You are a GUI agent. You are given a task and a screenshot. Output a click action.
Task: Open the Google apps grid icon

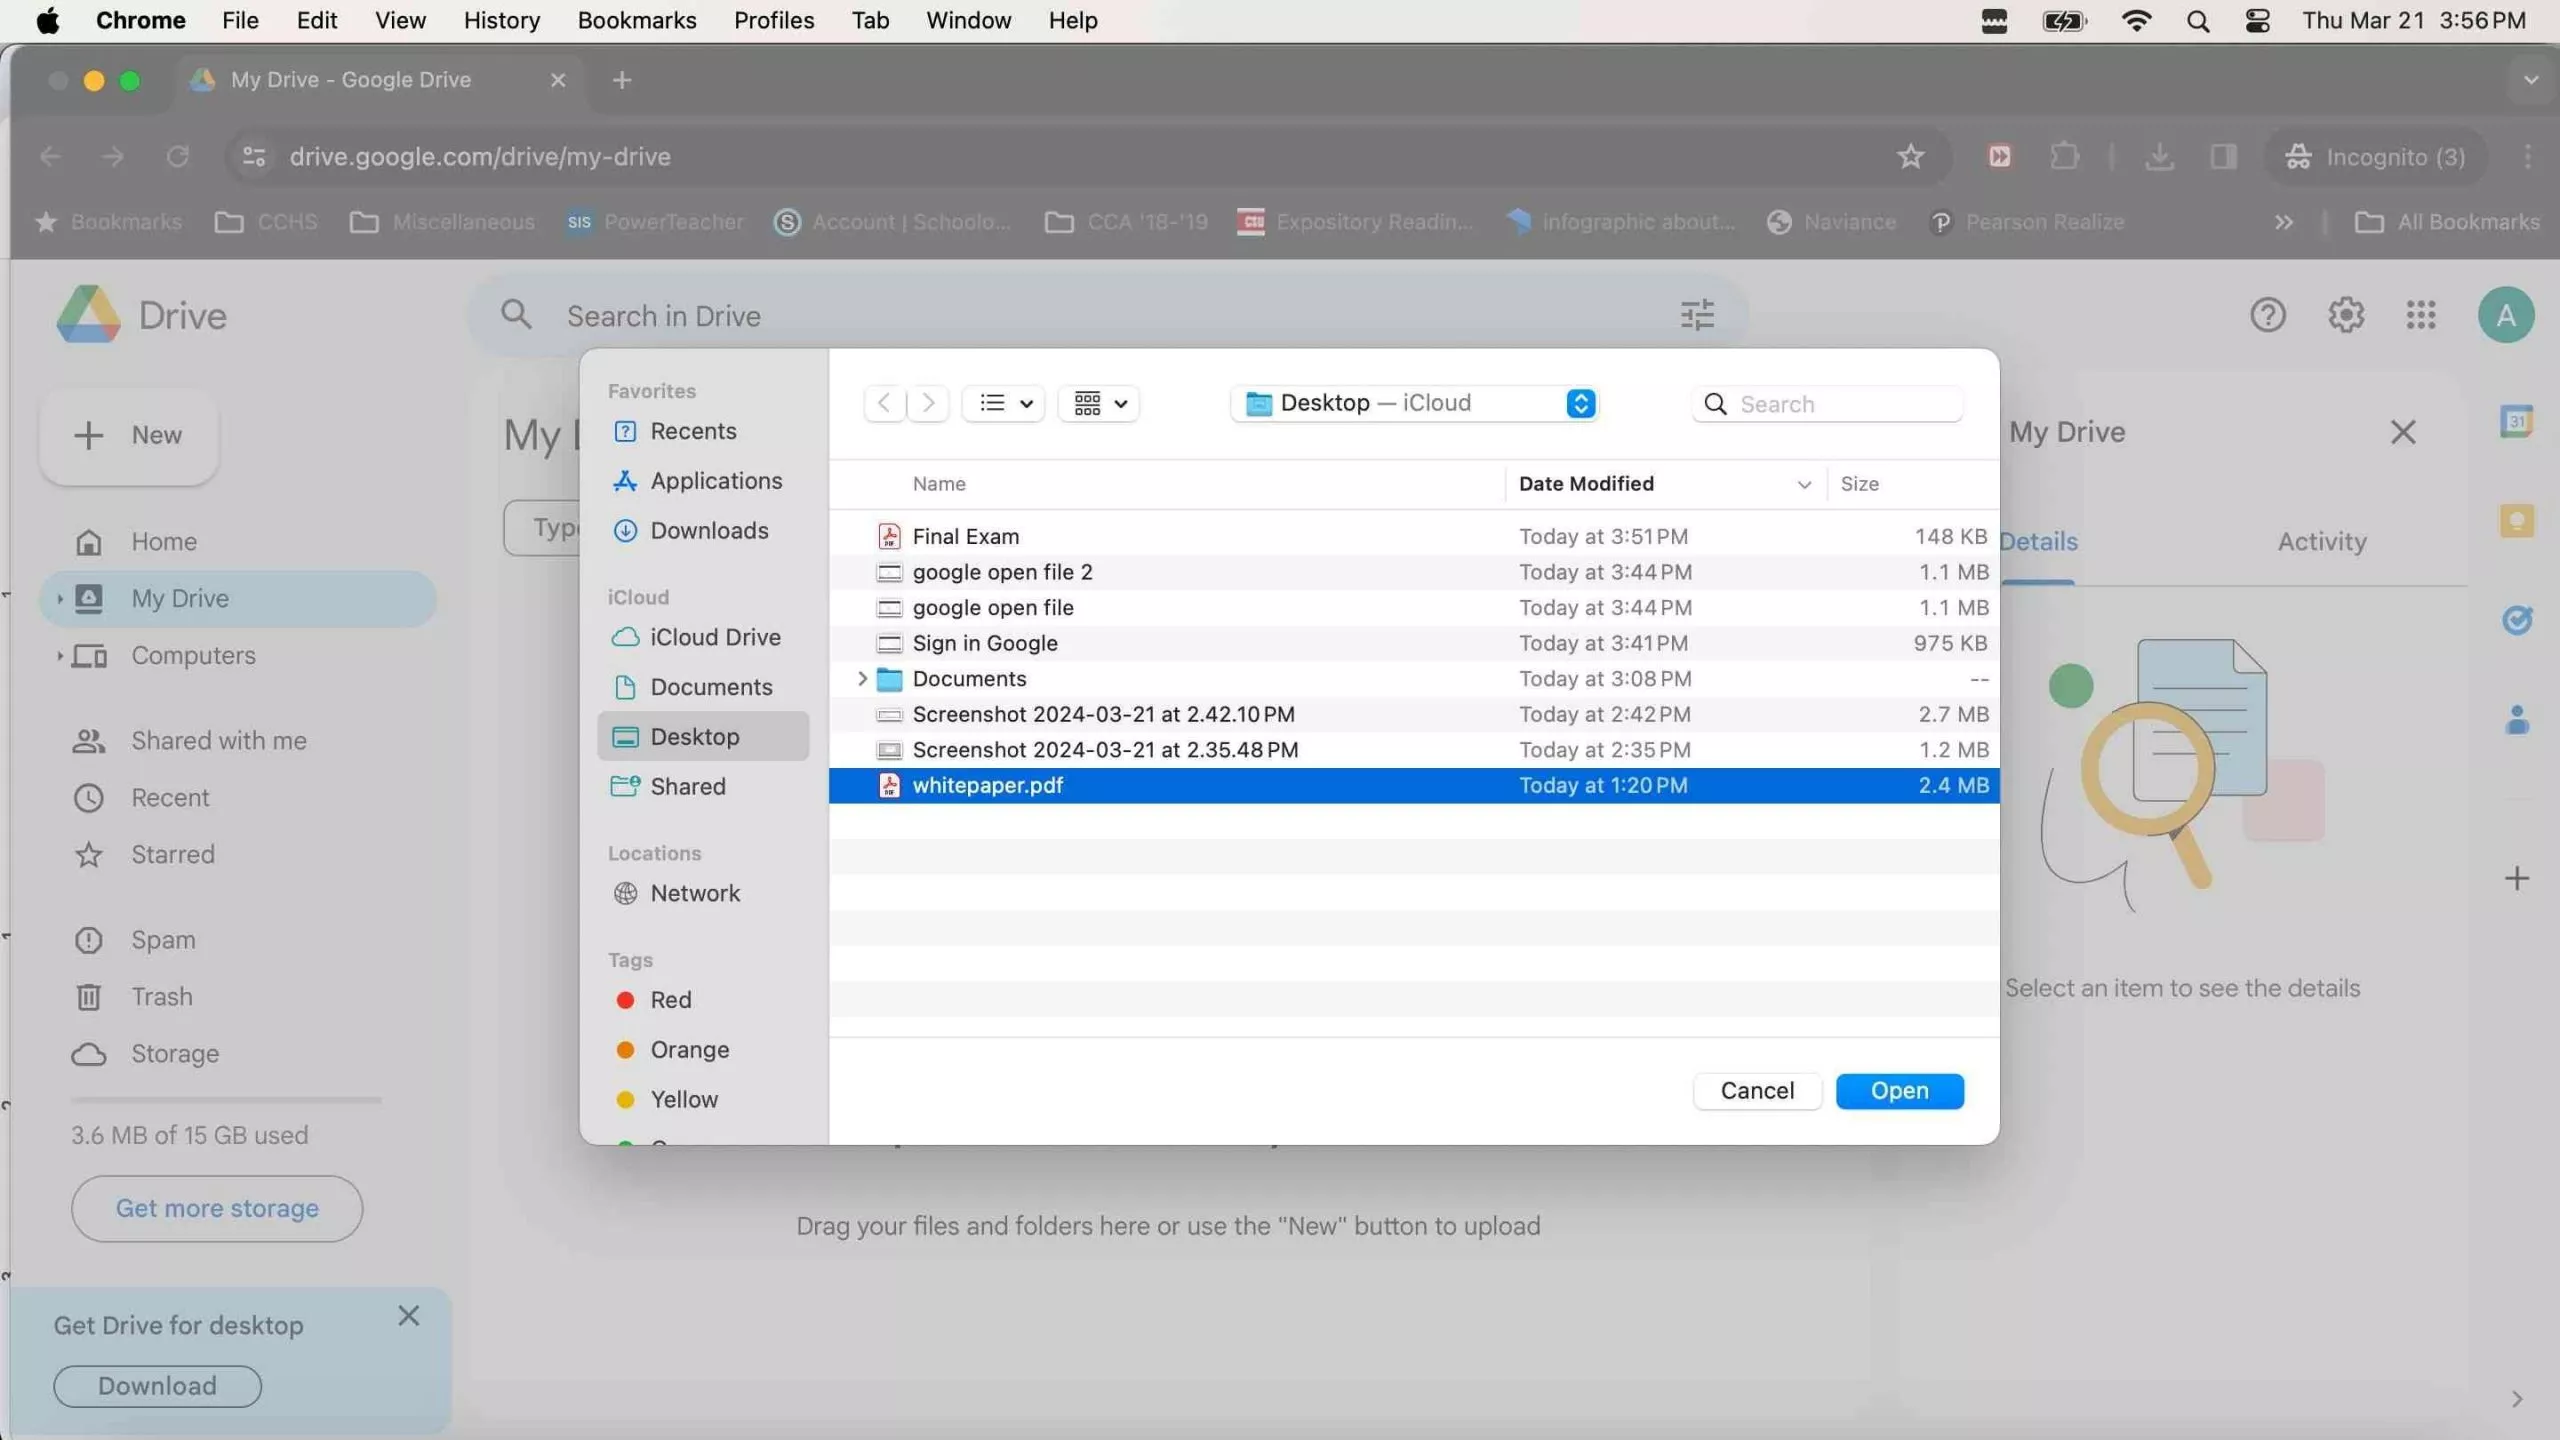2421,315
